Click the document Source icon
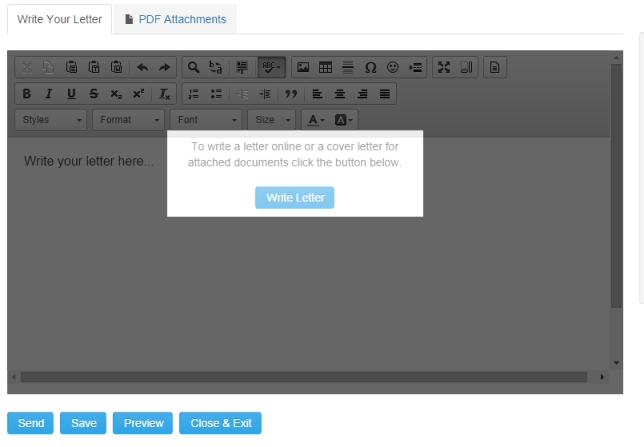 pyautogui.click(x=494, y=67)
